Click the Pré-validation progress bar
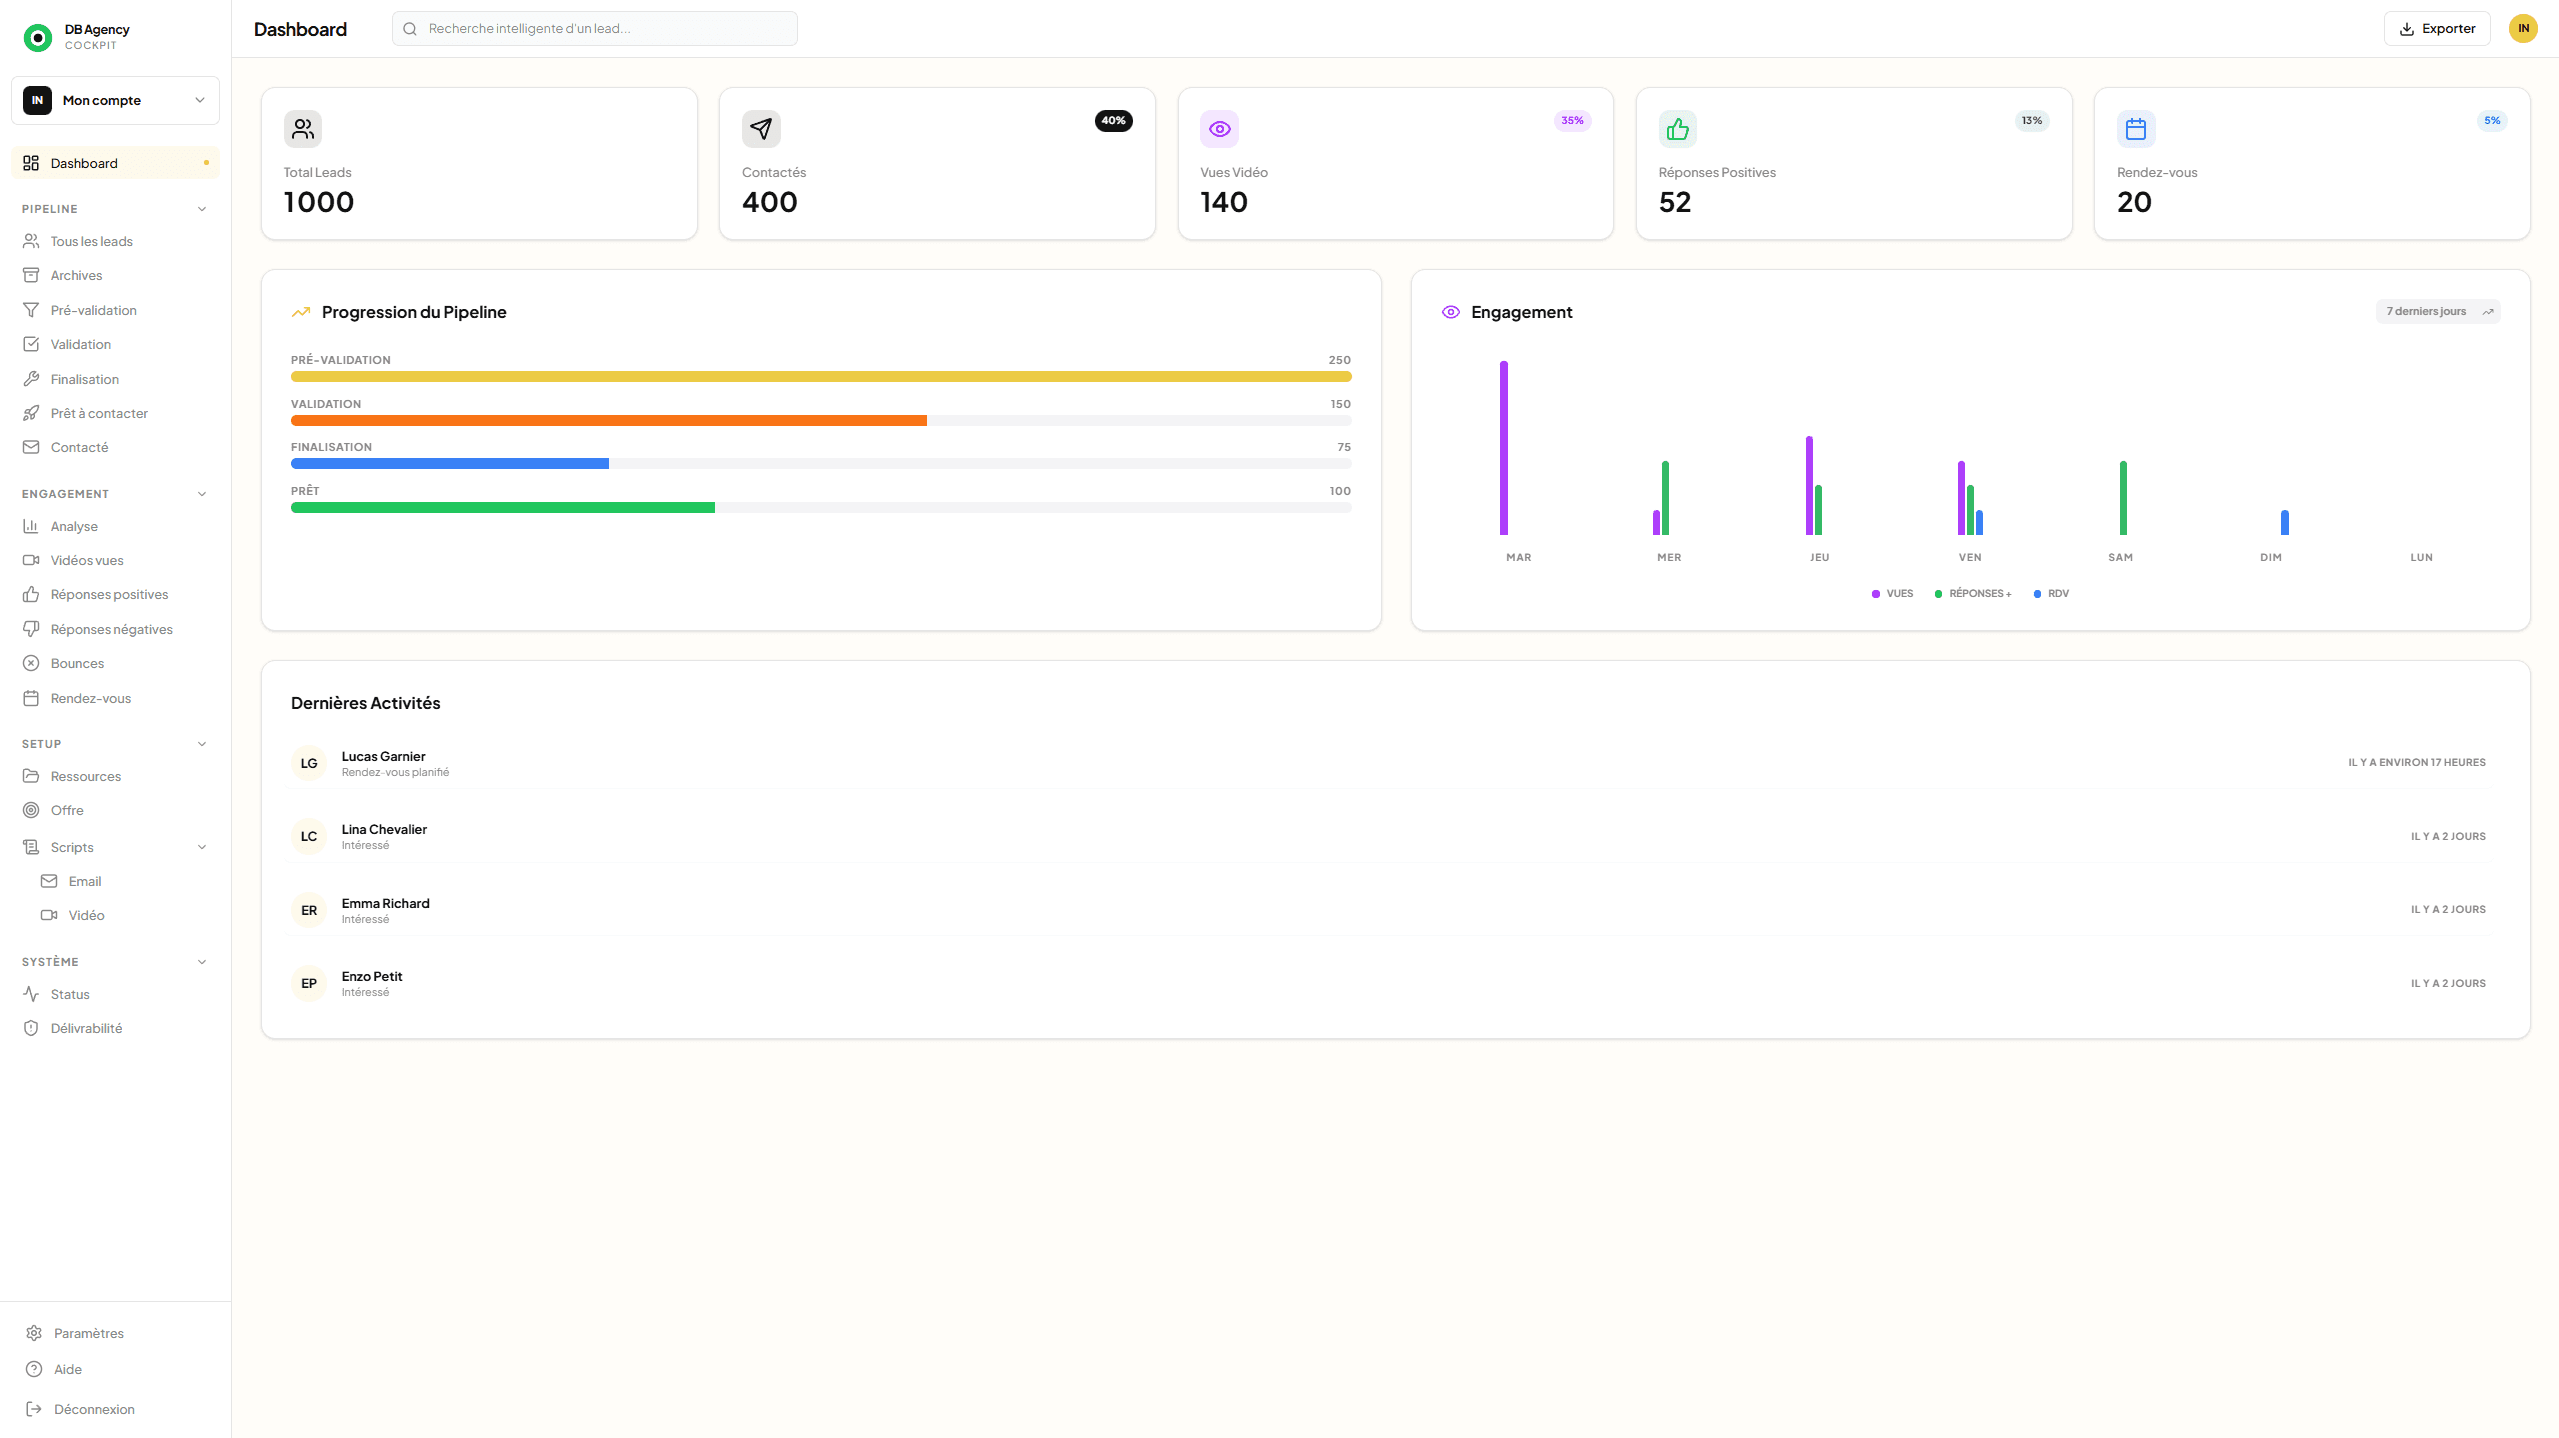The image size is (2559, 1438). point(820,377)
